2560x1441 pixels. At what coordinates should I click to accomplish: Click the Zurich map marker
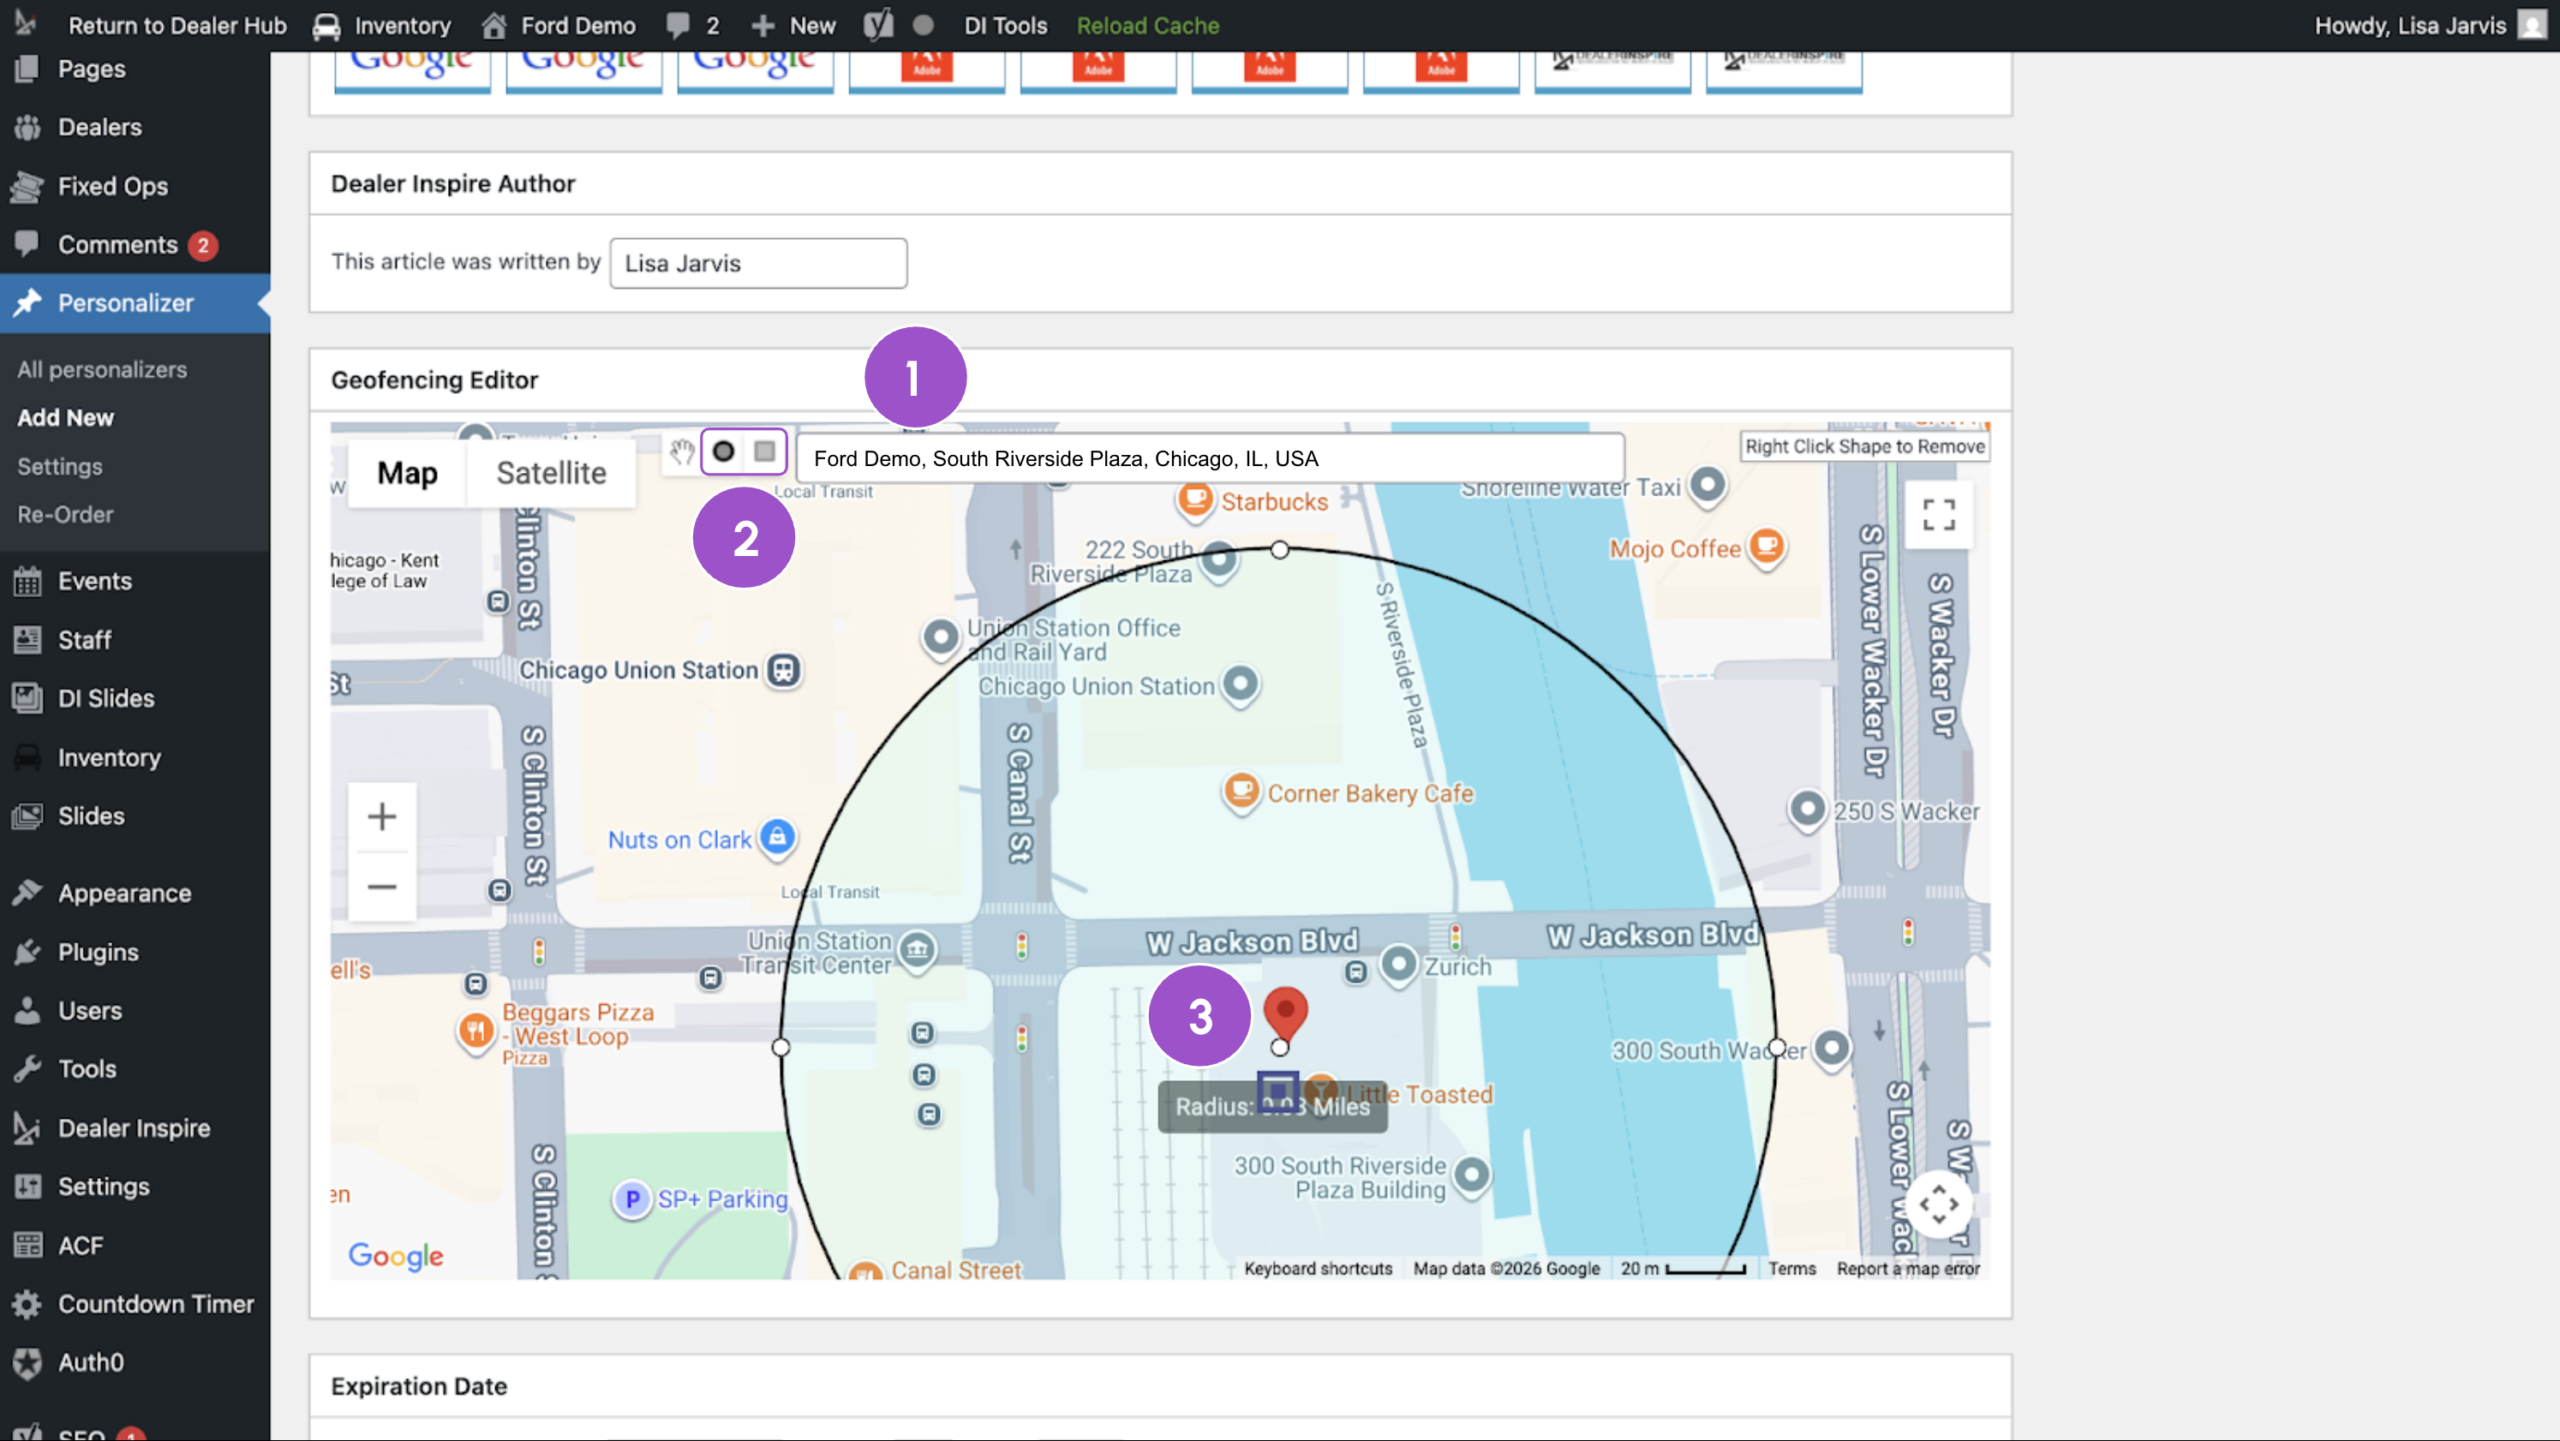point(1399,966)
